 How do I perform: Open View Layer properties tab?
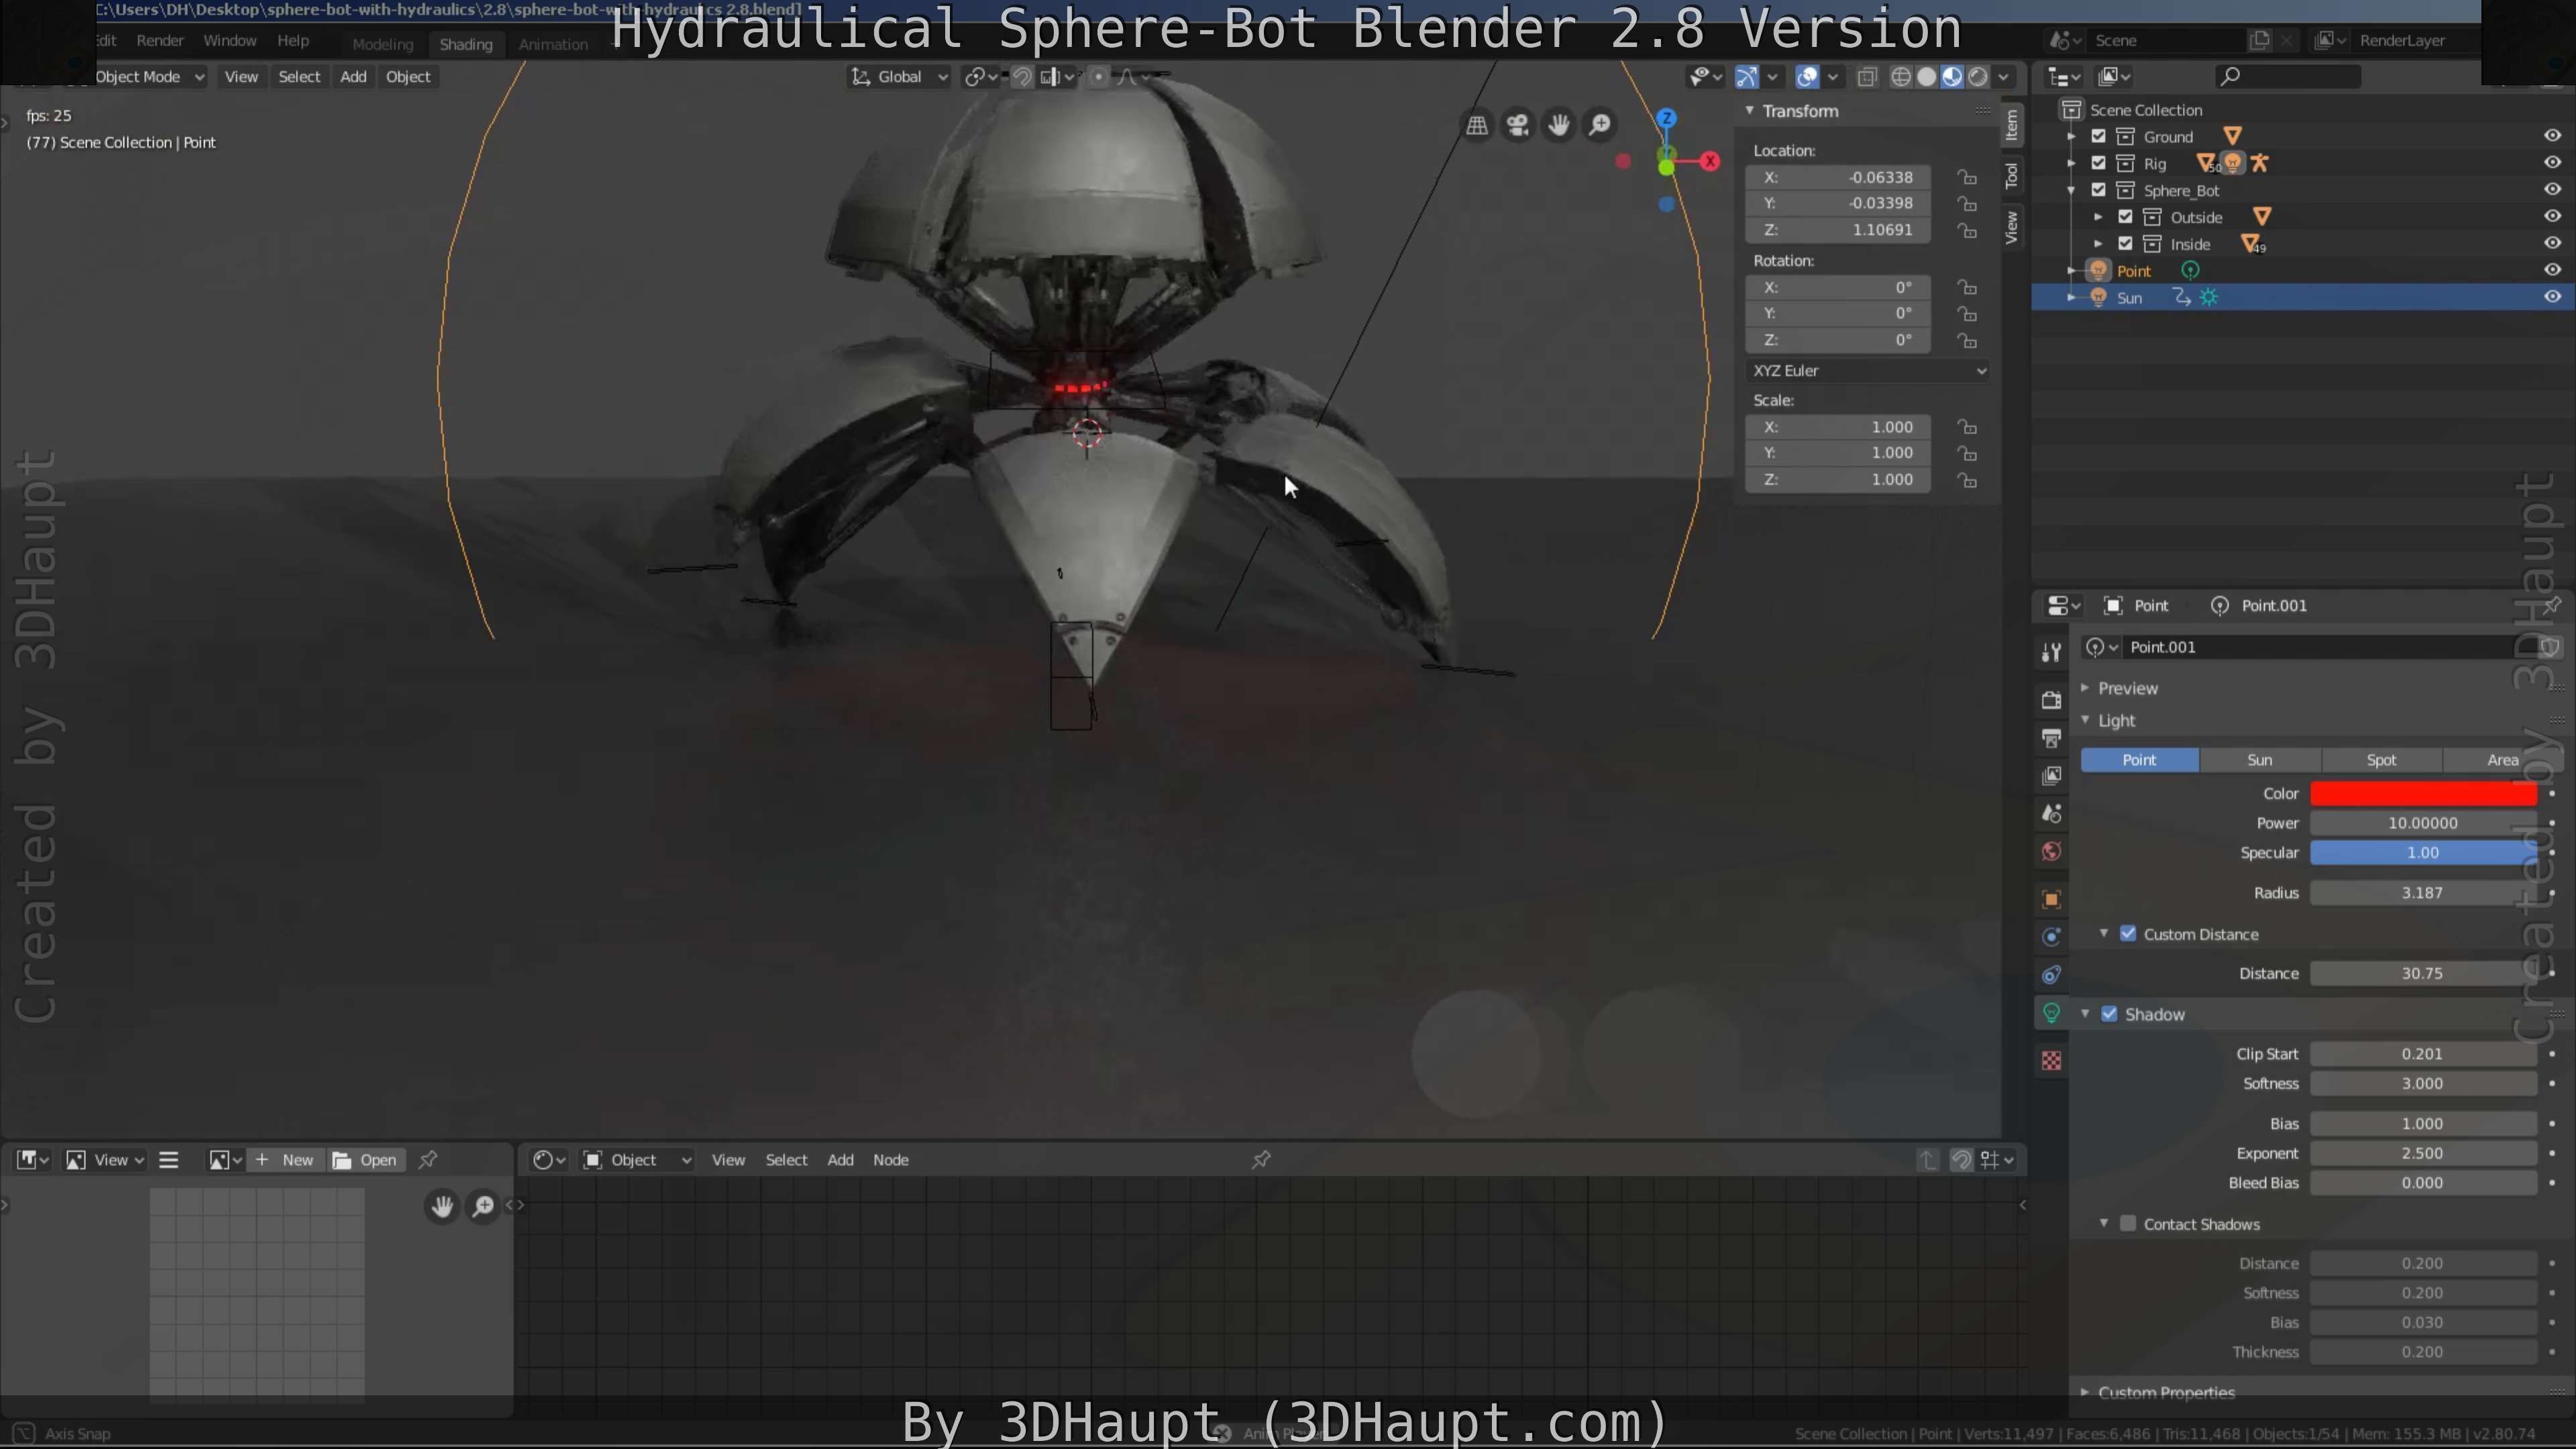2051,776
